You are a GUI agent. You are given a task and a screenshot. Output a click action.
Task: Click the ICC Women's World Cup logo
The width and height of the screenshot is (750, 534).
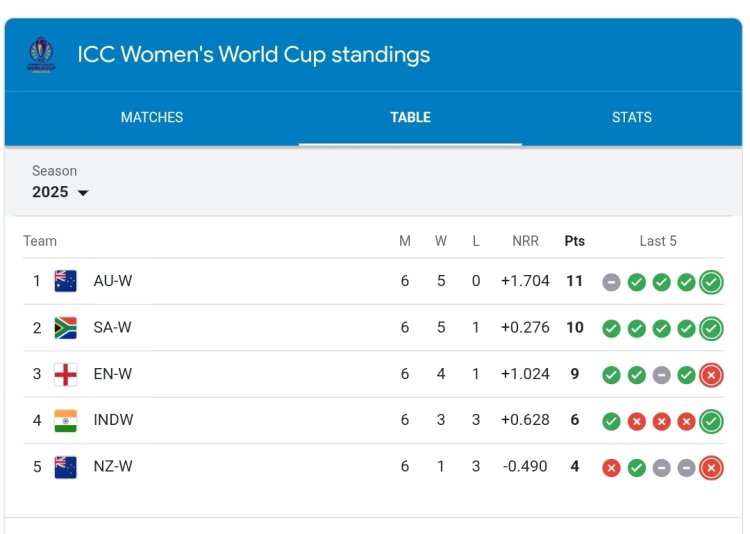[x=41, y=55]
